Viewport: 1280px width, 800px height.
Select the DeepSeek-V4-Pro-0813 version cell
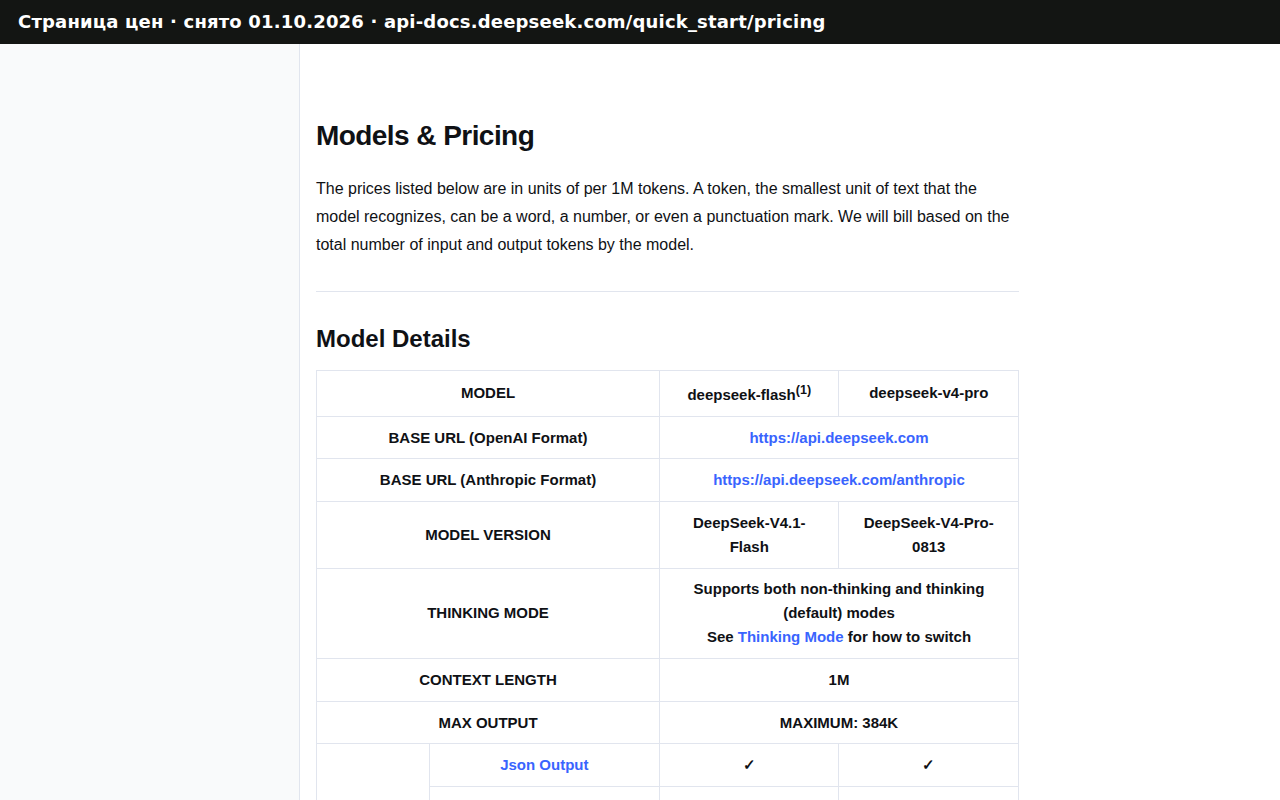point(928,535)
